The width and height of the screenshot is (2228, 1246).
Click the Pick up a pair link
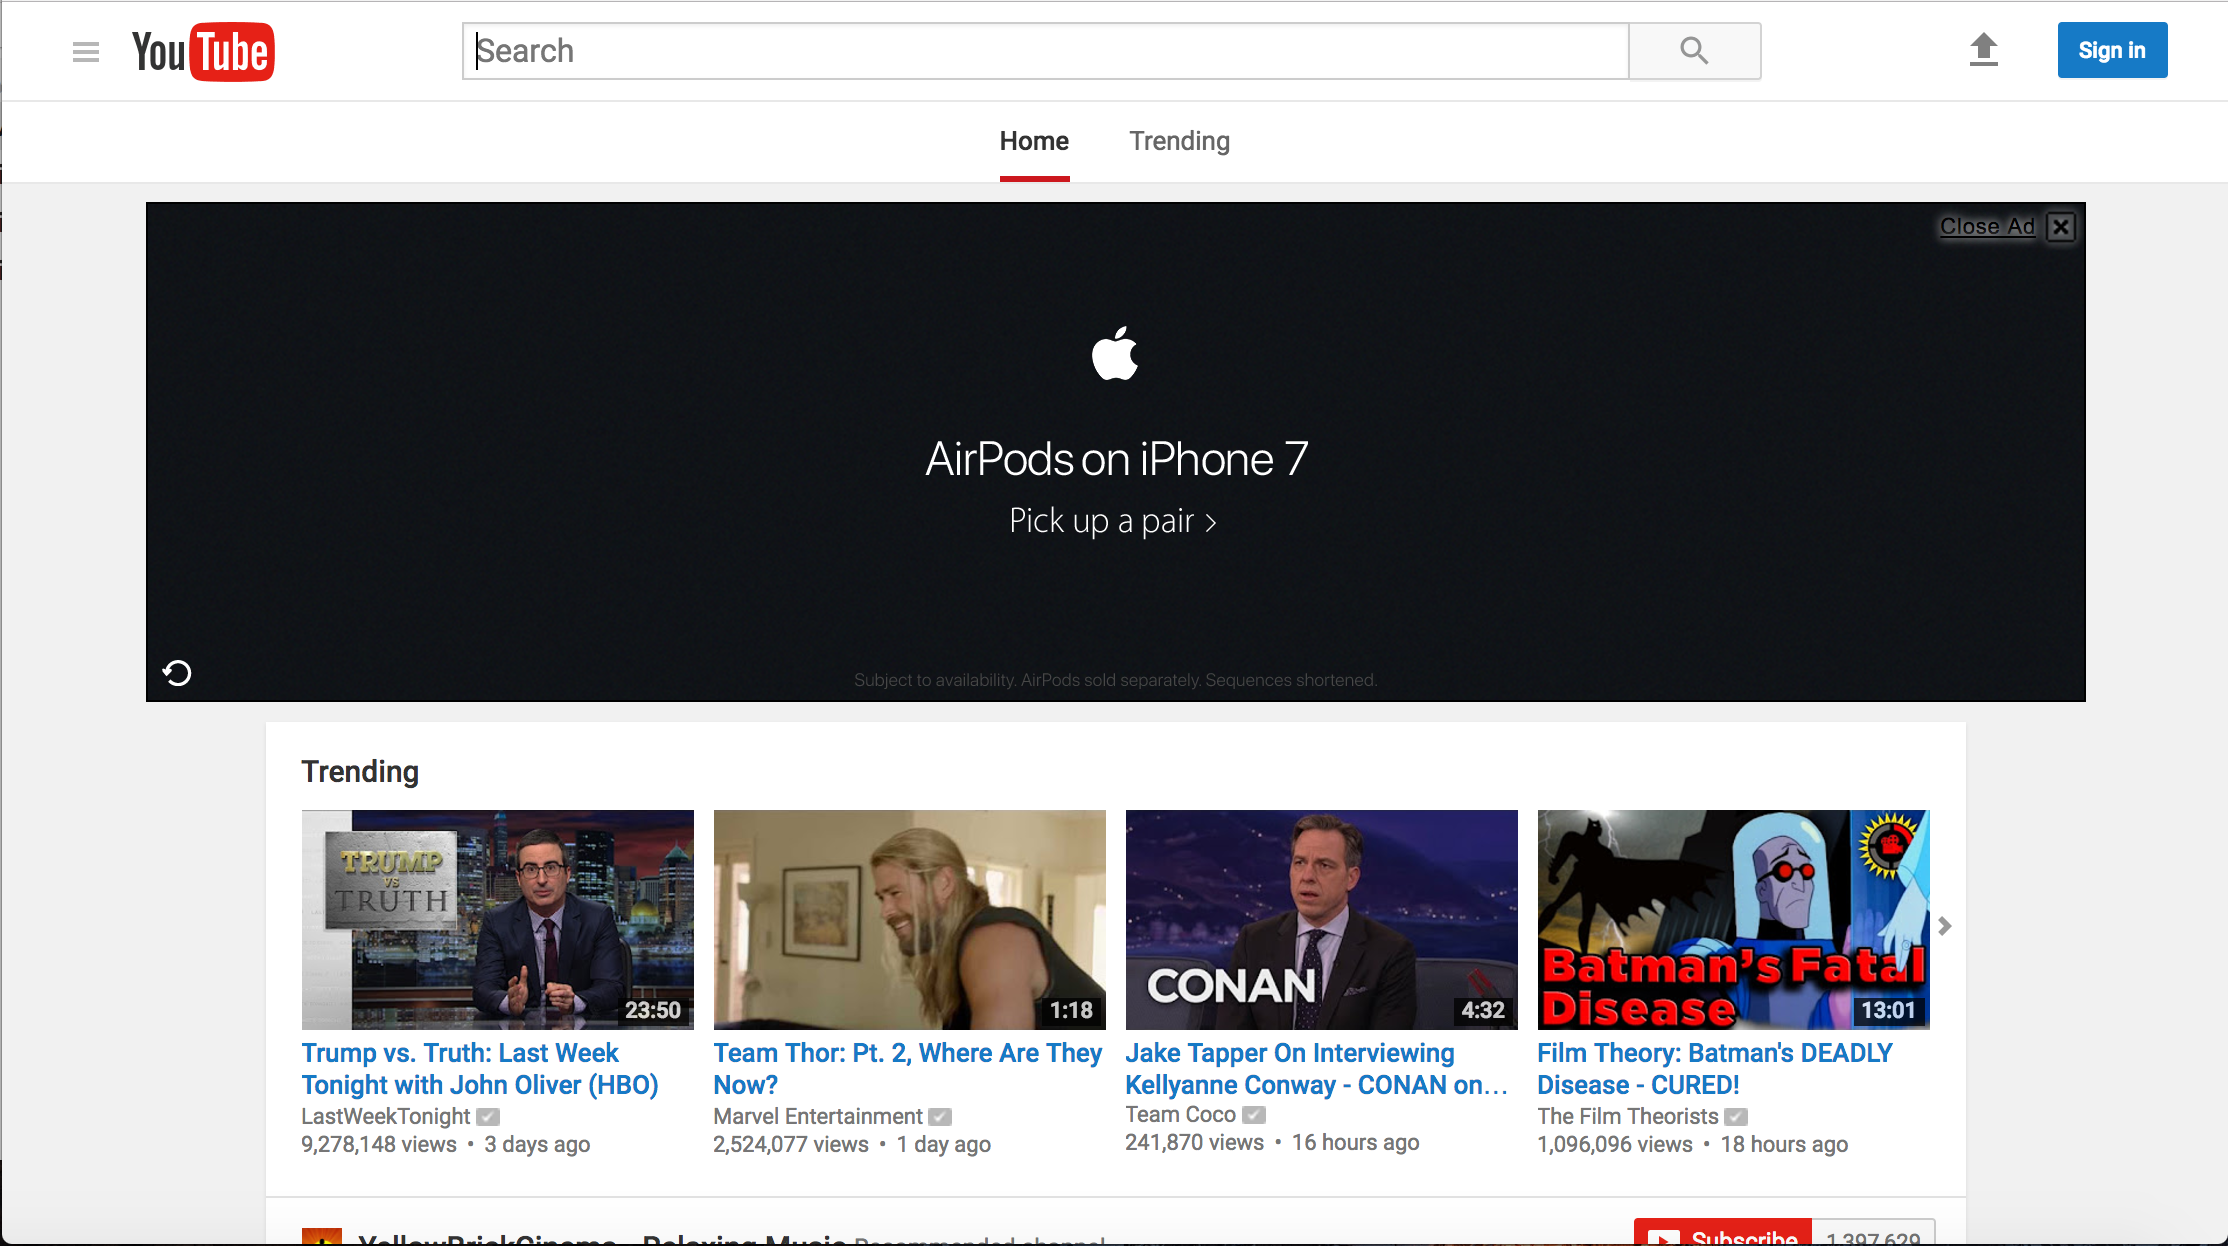1113,521
